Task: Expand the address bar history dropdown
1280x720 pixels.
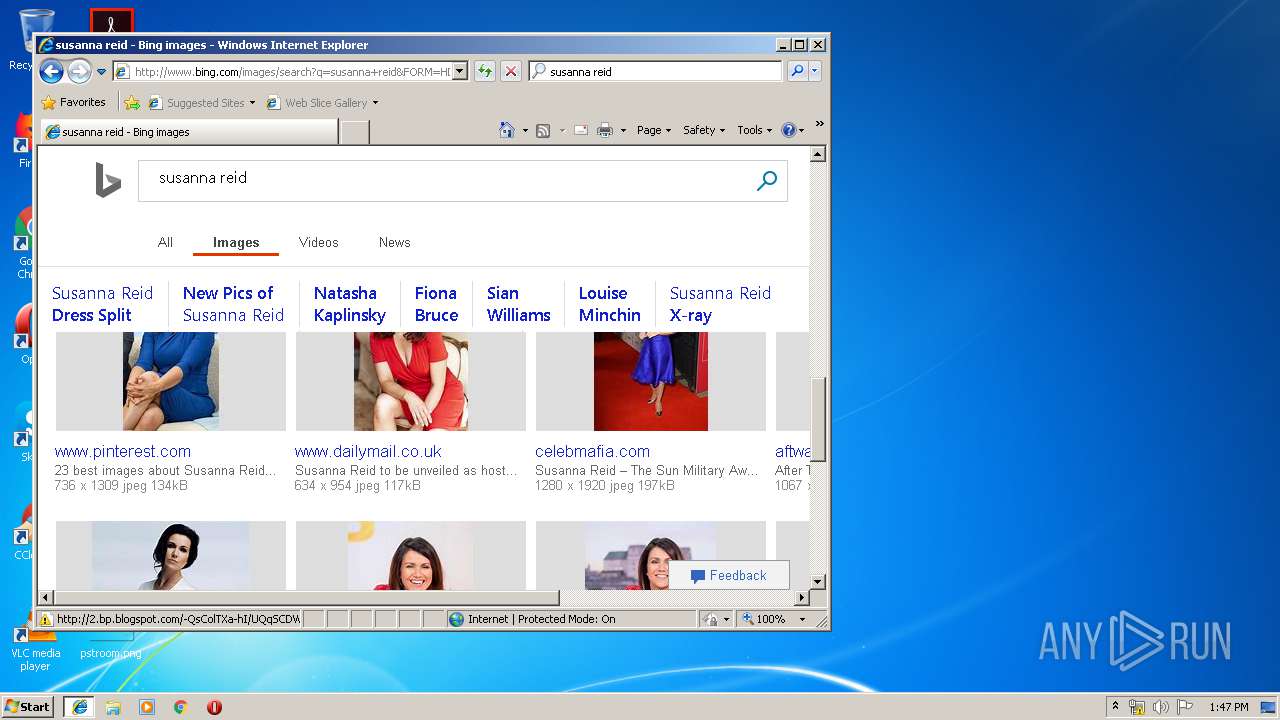Action: [x=460, y=71]
